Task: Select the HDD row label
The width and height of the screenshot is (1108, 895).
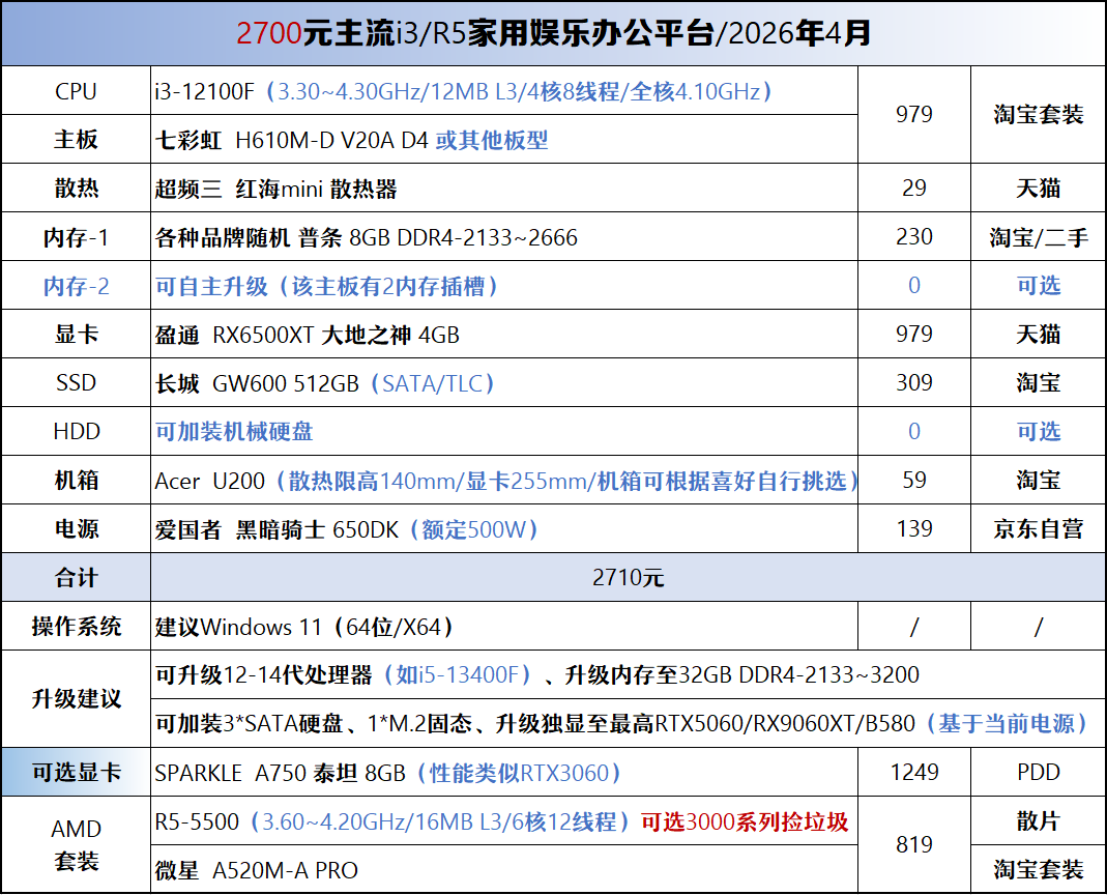Action: coord(76,431)
